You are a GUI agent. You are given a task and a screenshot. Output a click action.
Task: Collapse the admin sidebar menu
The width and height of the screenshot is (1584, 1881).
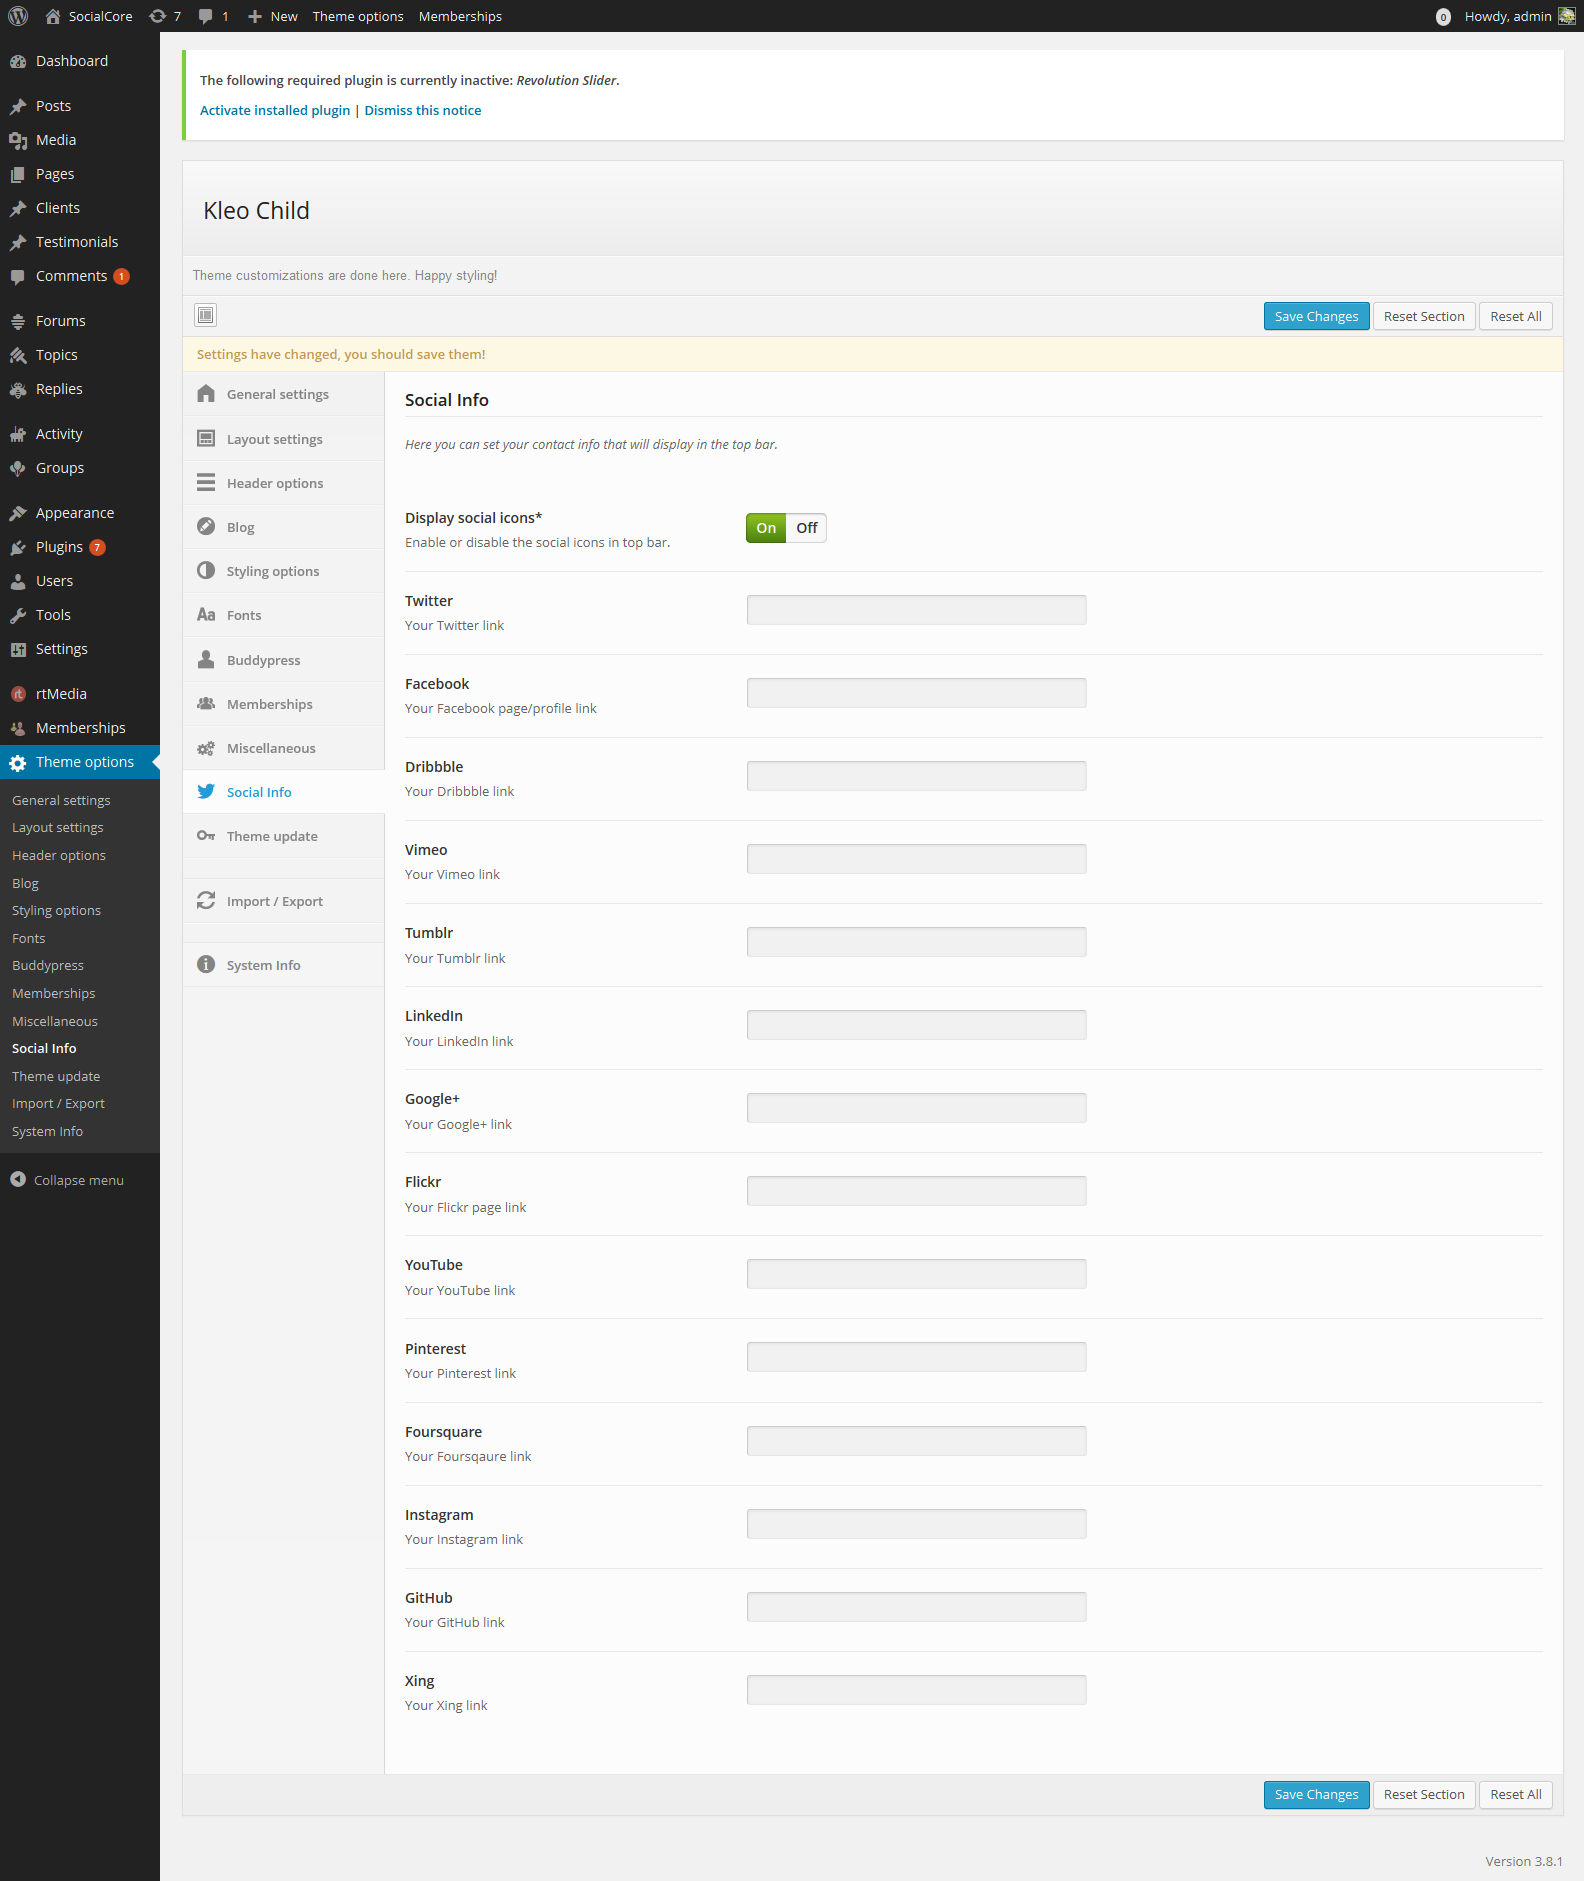click(x=67, y=1180)
